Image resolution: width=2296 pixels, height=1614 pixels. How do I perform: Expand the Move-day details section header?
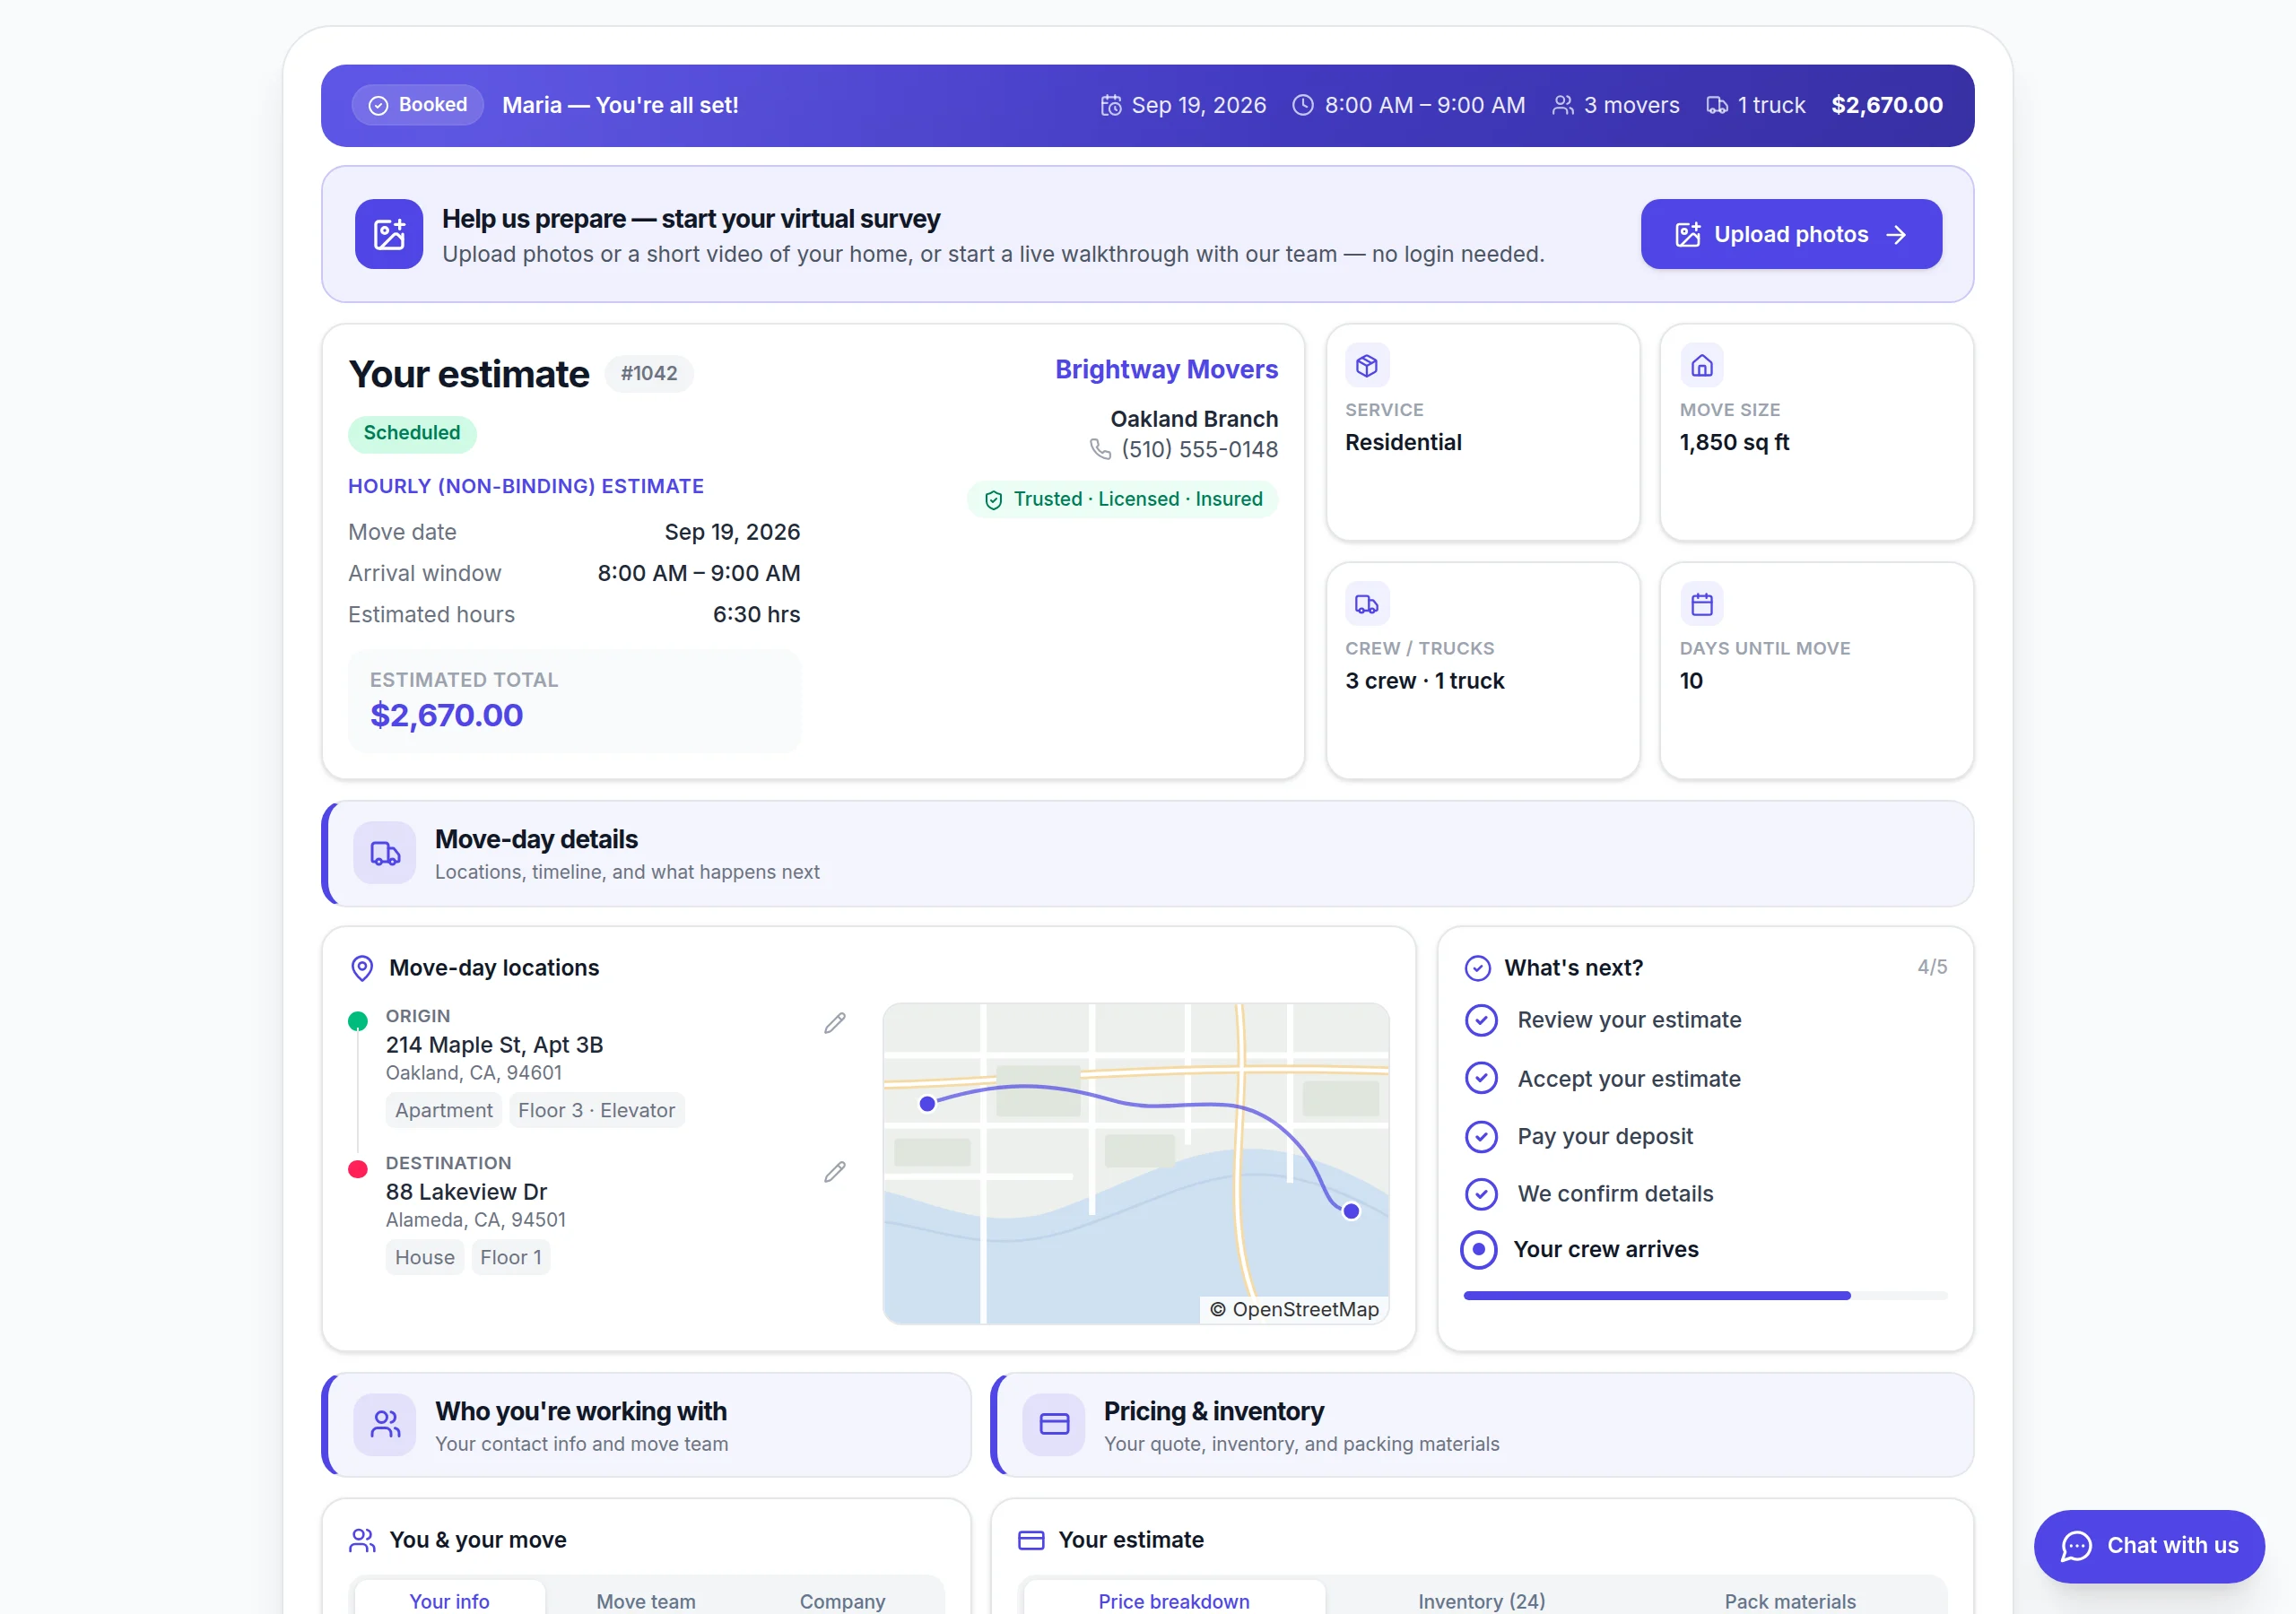click(x=1147, y=854)
